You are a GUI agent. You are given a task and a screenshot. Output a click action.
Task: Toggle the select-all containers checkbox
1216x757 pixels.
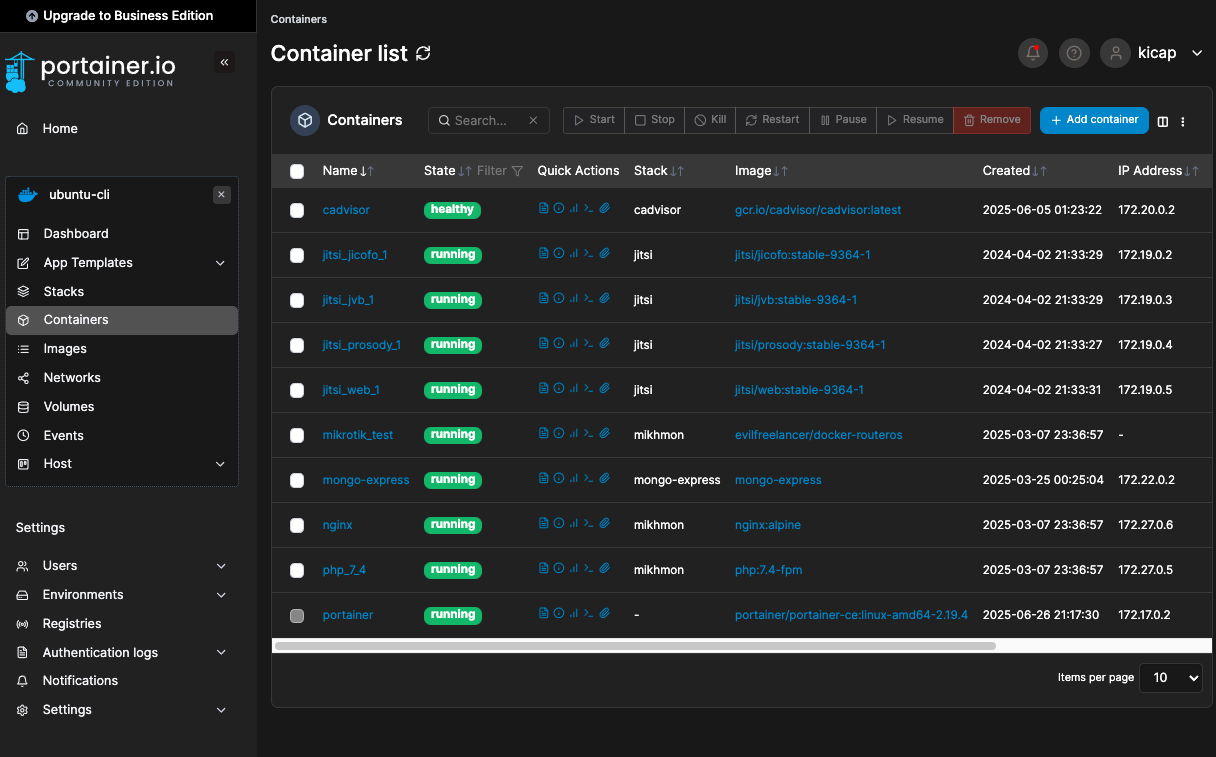[x=297, y=171]
